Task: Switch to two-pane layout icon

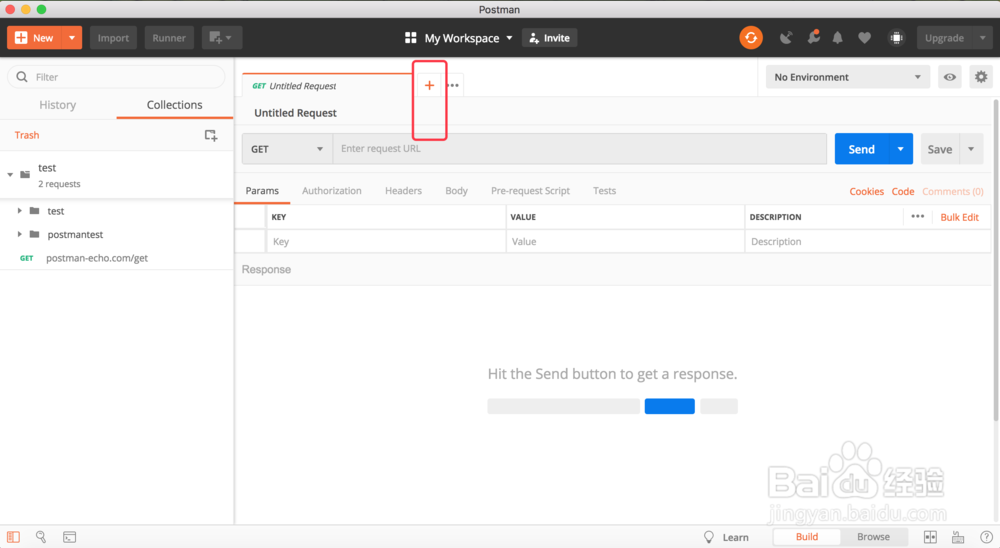Action: click(x=930, y=537)
